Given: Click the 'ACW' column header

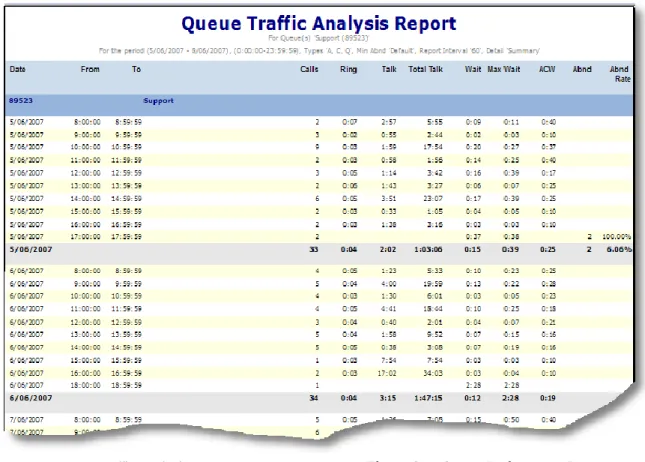Looking at the screenshot, I should [547, 69].
